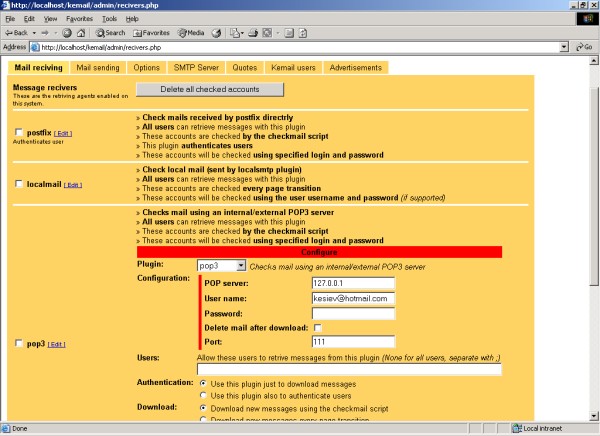Click the 'Check mails received by postfix directrly' text
Screen dimensions: 600x436
click(218, 118)
